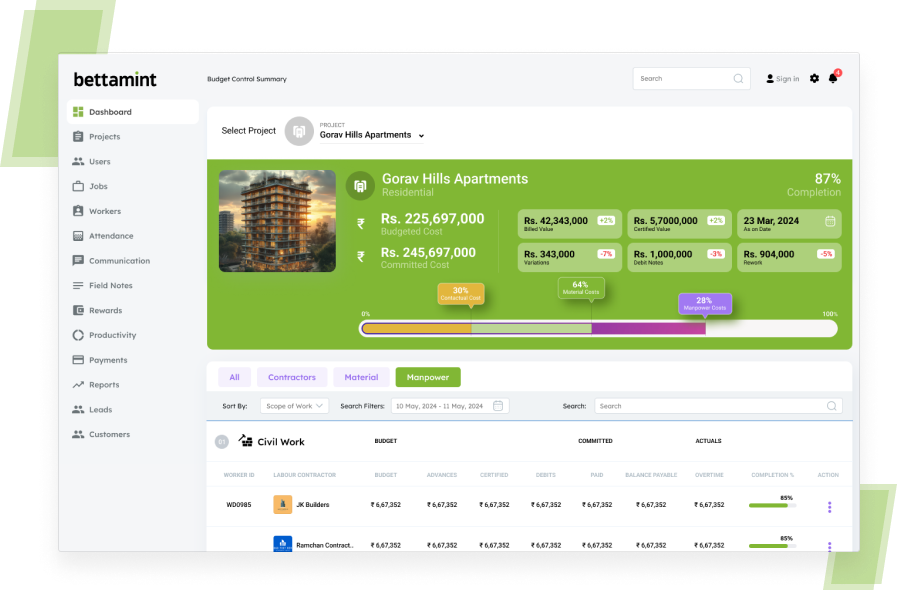This screenshot has width=897, height=590.
Task: Click the Gorav Hills building thumbnail
Action: [x=277, y=221]
